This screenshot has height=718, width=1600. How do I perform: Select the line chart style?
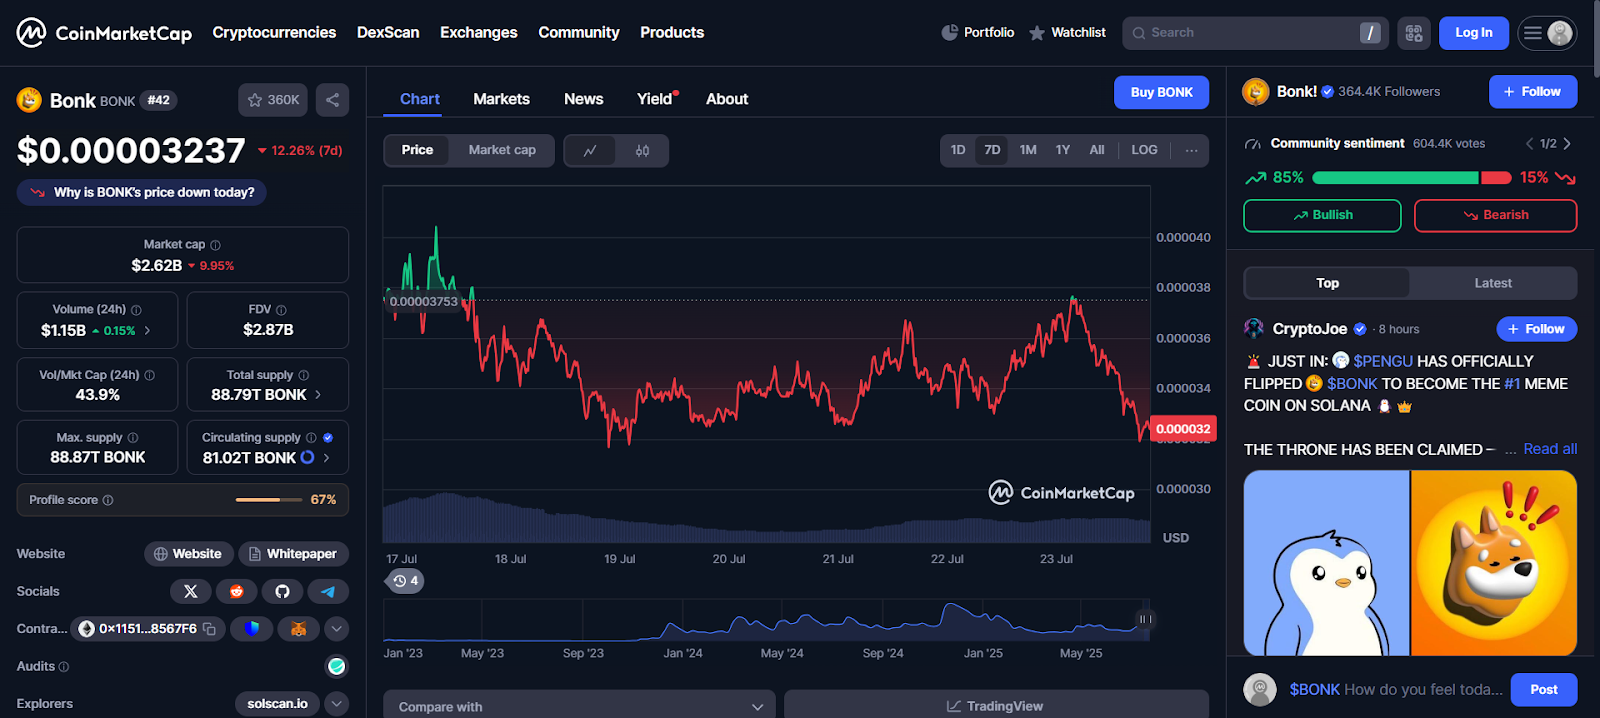591,151
